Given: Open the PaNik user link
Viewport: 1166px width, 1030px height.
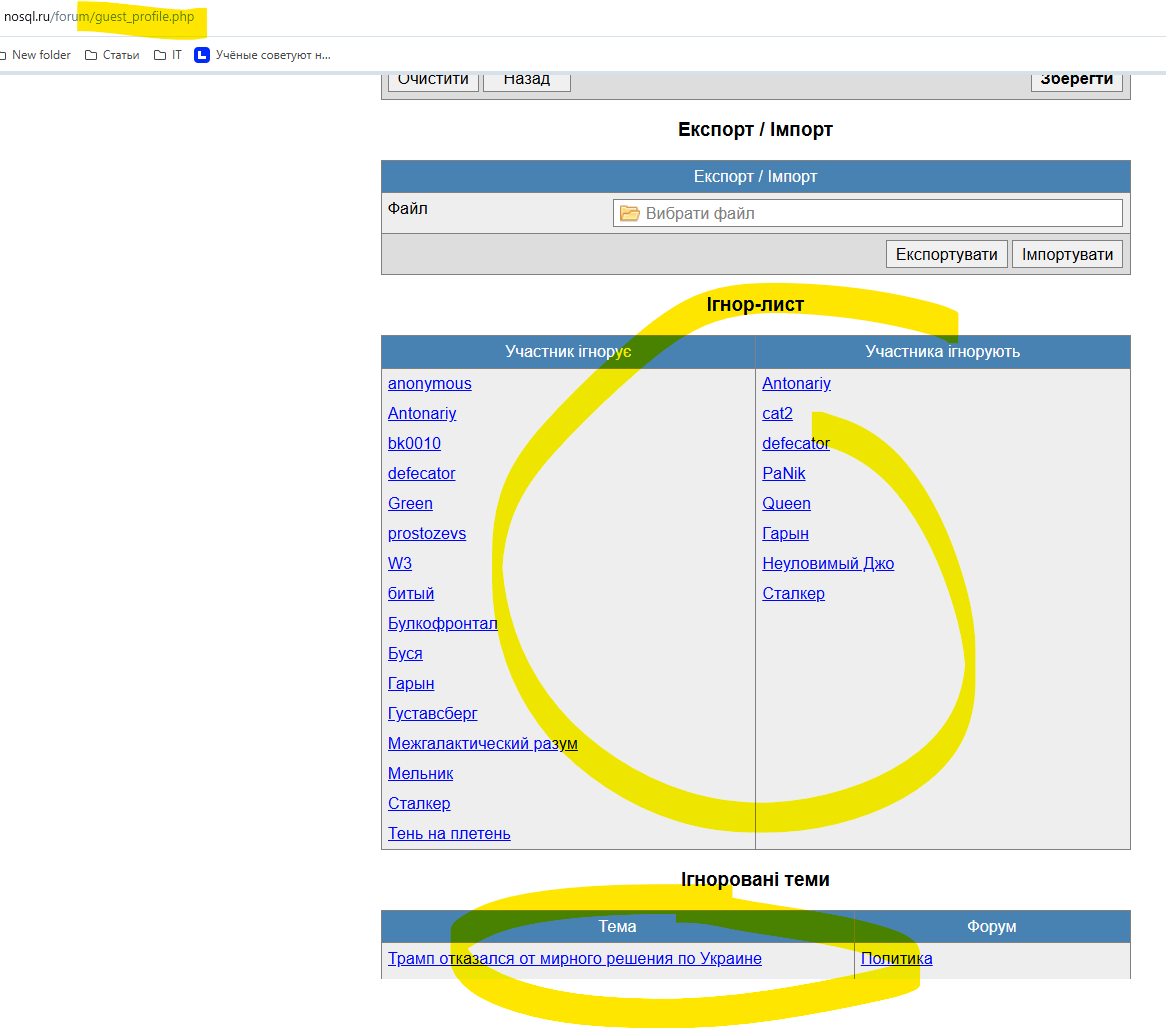Looking at the screenshot, I should point(783,474).
